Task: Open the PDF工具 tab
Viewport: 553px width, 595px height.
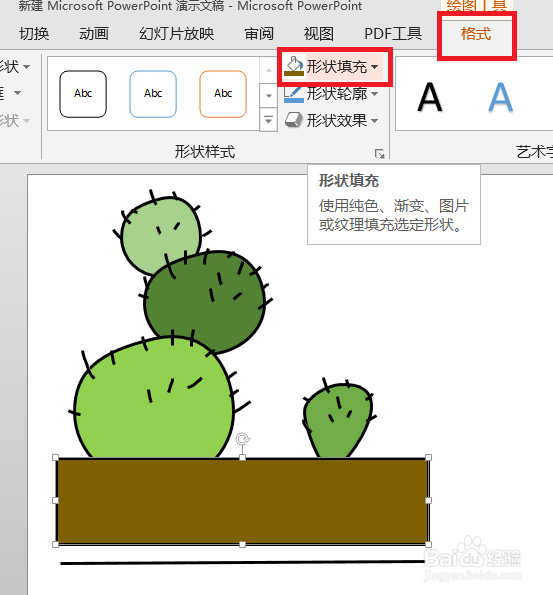Action: (393, 34)
